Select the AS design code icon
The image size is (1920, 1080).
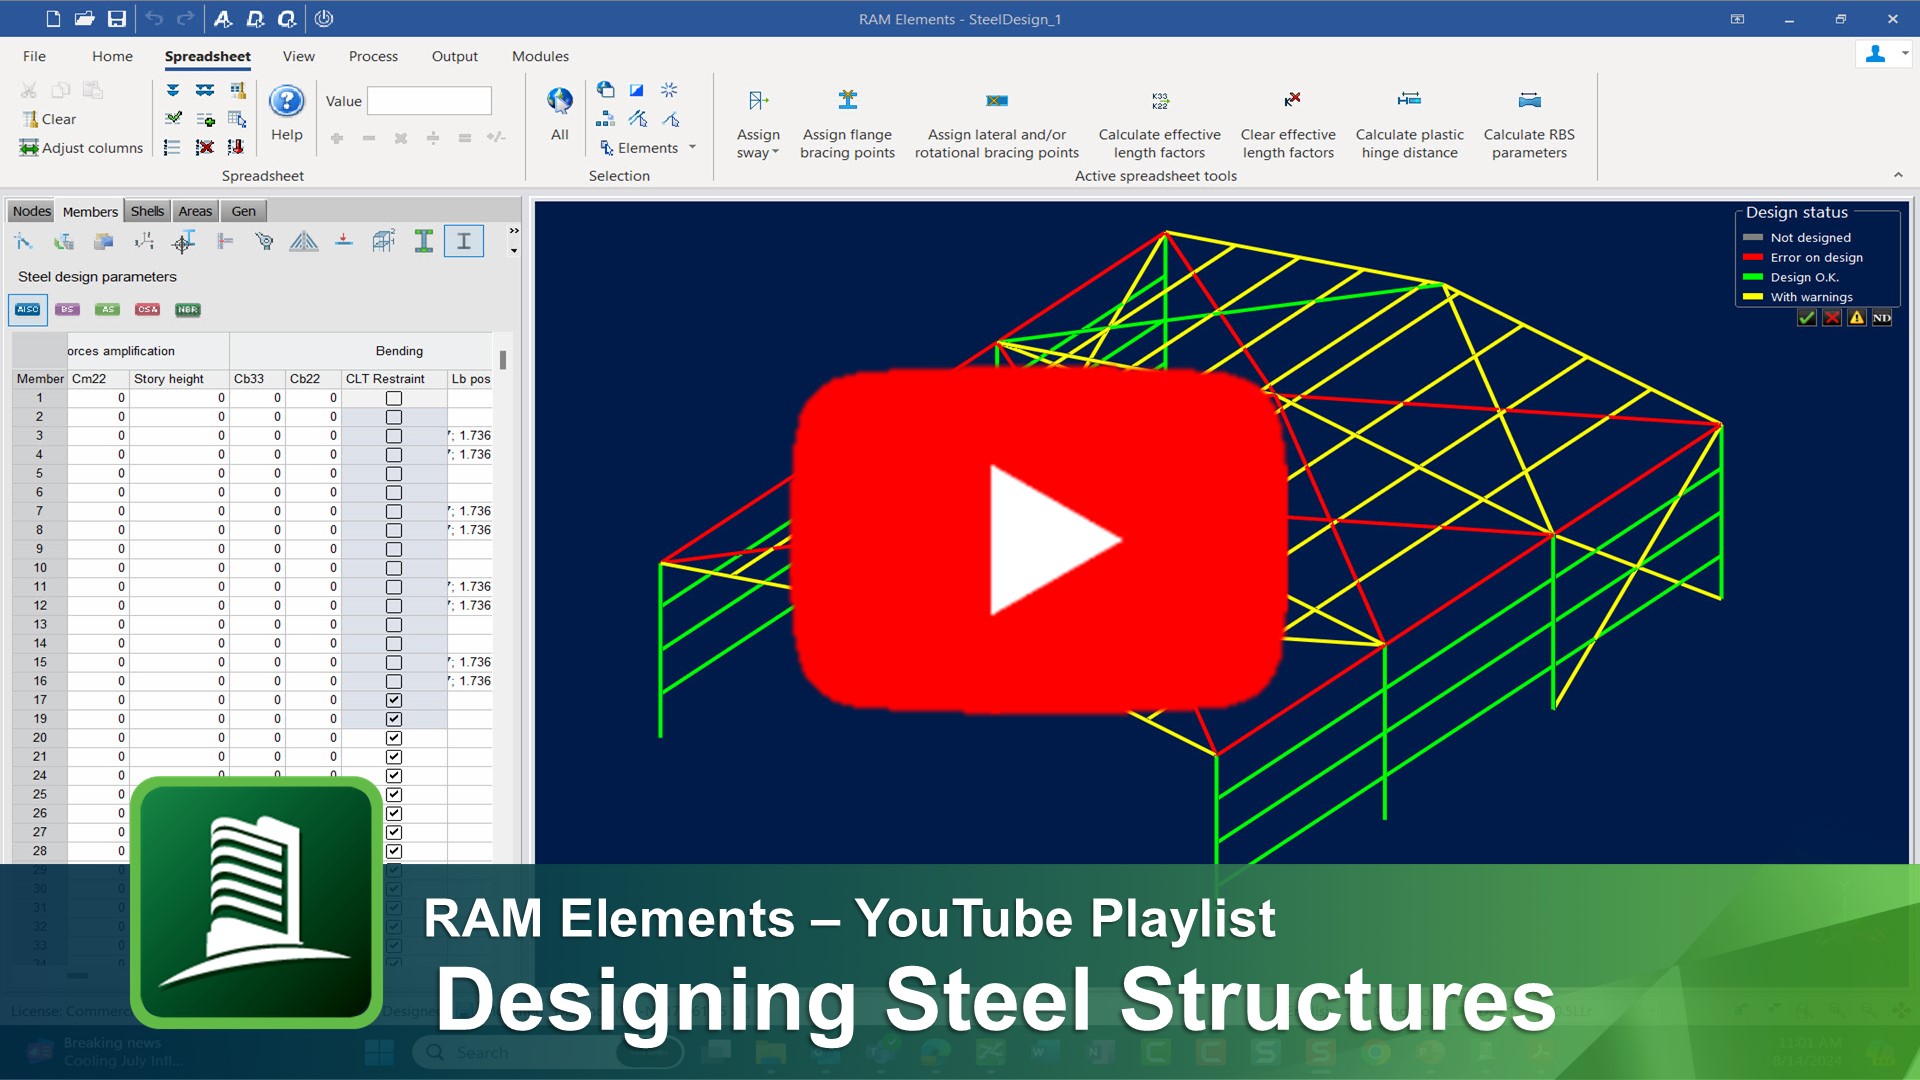[x=108, y=309]
